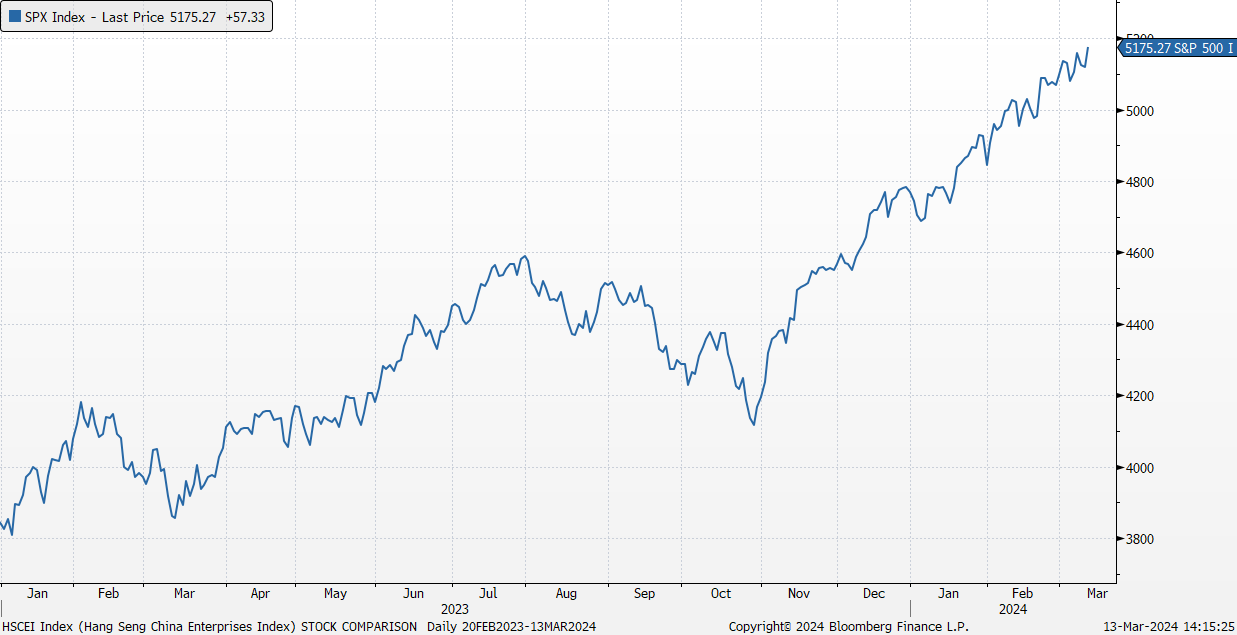Viewport: 1237px width, 635px height.
Task: Click the Daily 20FEB2023-13MAR2024 date range text
Action: point(511,627)
